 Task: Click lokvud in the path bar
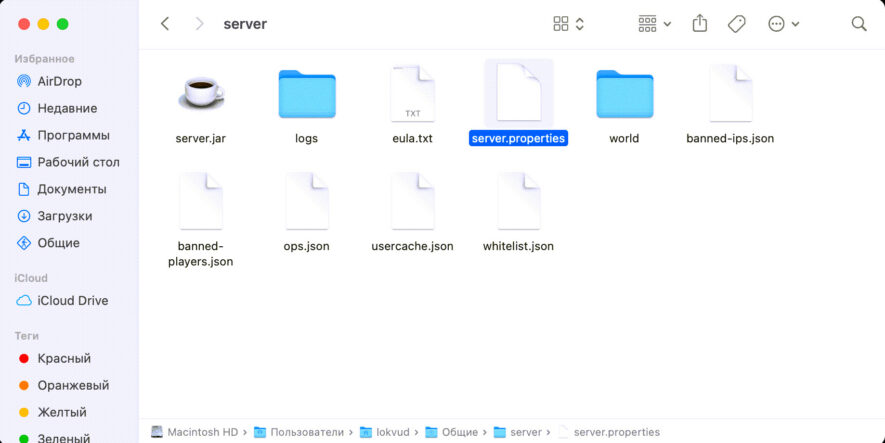coord(387,432)
